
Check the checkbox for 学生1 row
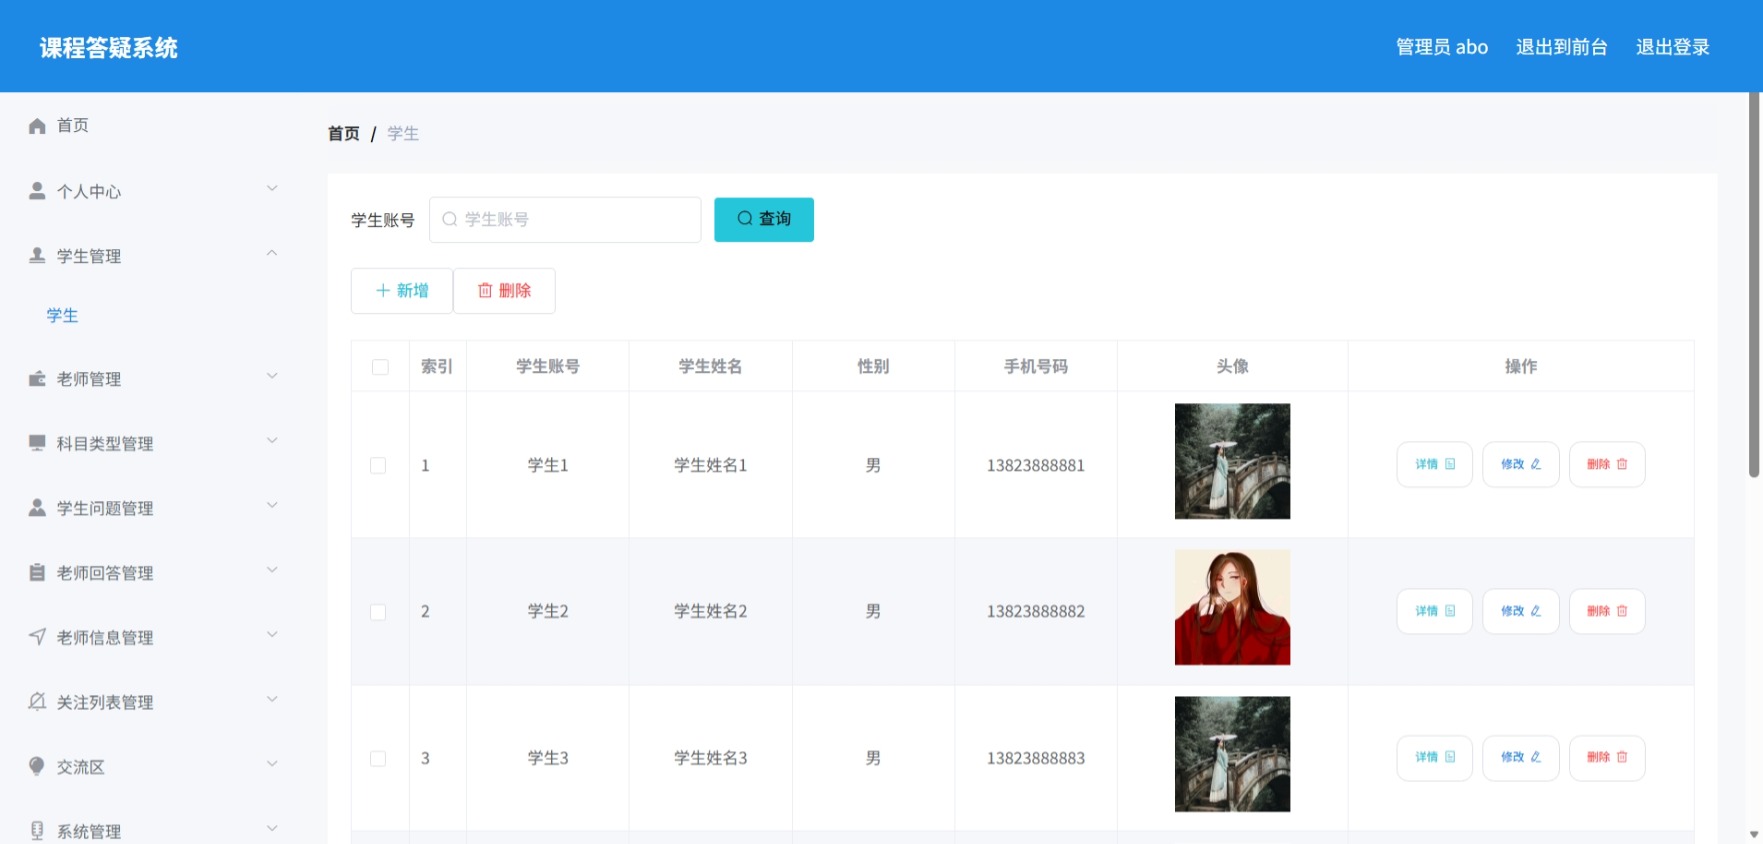tap(378, 465)
